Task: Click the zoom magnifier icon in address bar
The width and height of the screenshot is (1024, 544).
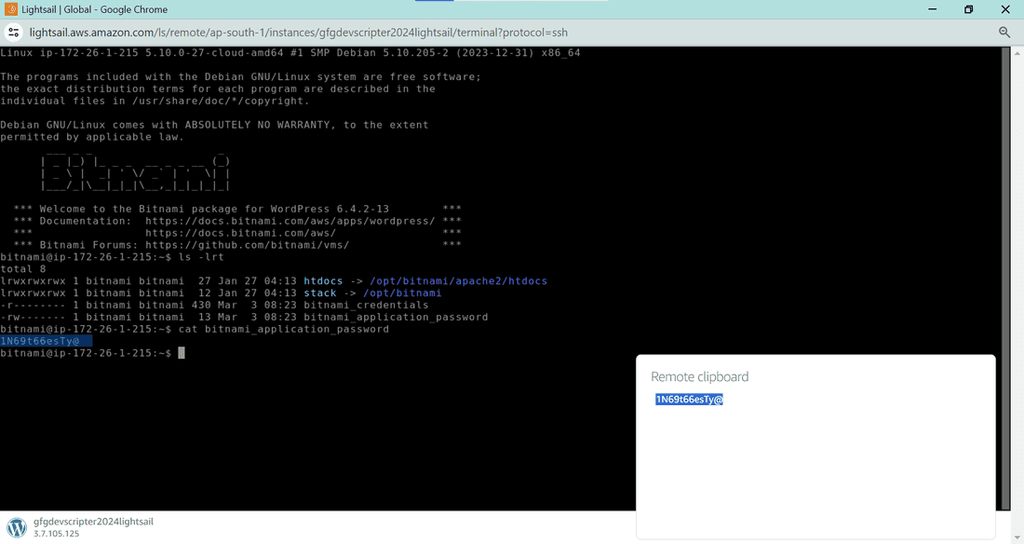Action: tap(1004, 32)
